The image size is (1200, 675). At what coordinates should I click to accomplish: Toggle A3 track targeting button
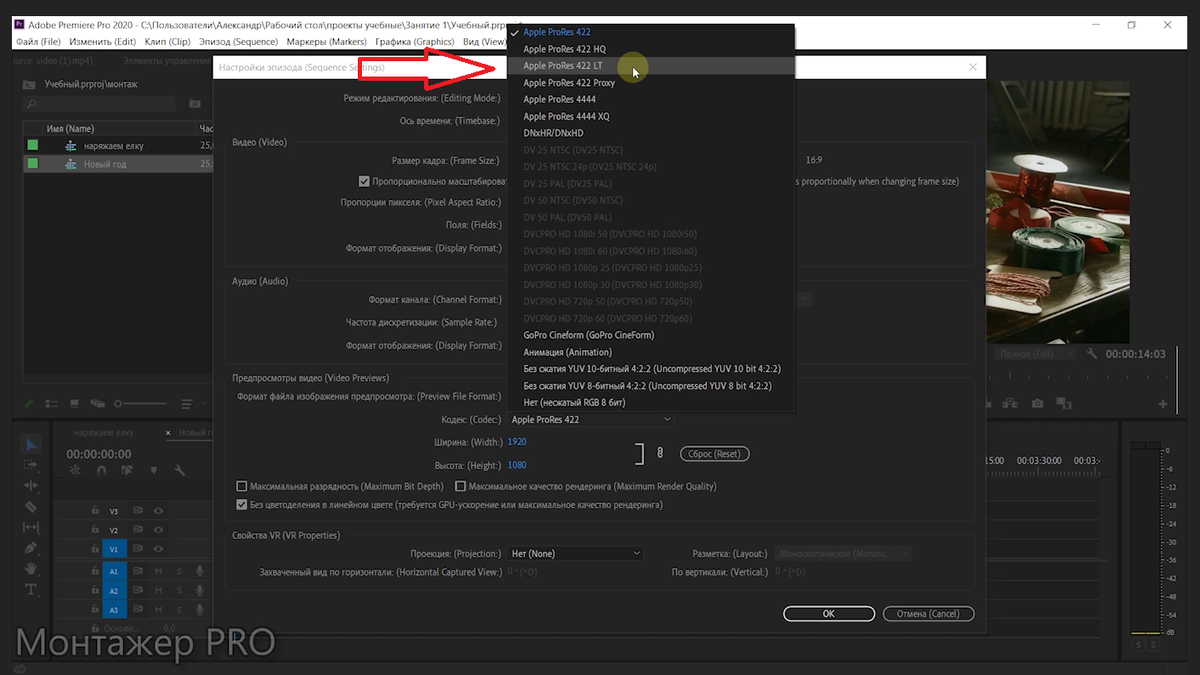click(114, 610)
